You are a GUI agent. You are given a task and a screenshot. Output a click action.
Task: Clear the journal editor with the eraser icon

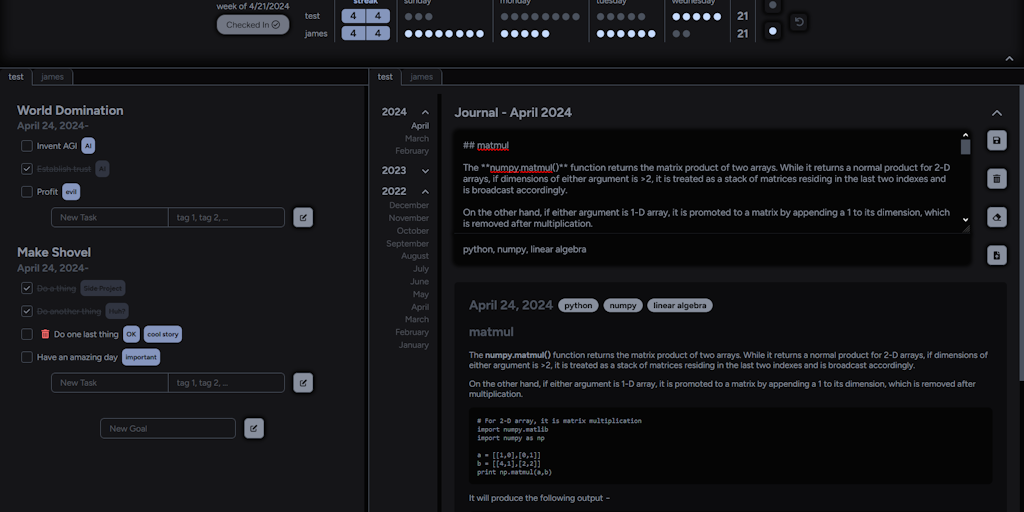click(x=996, y=217)
